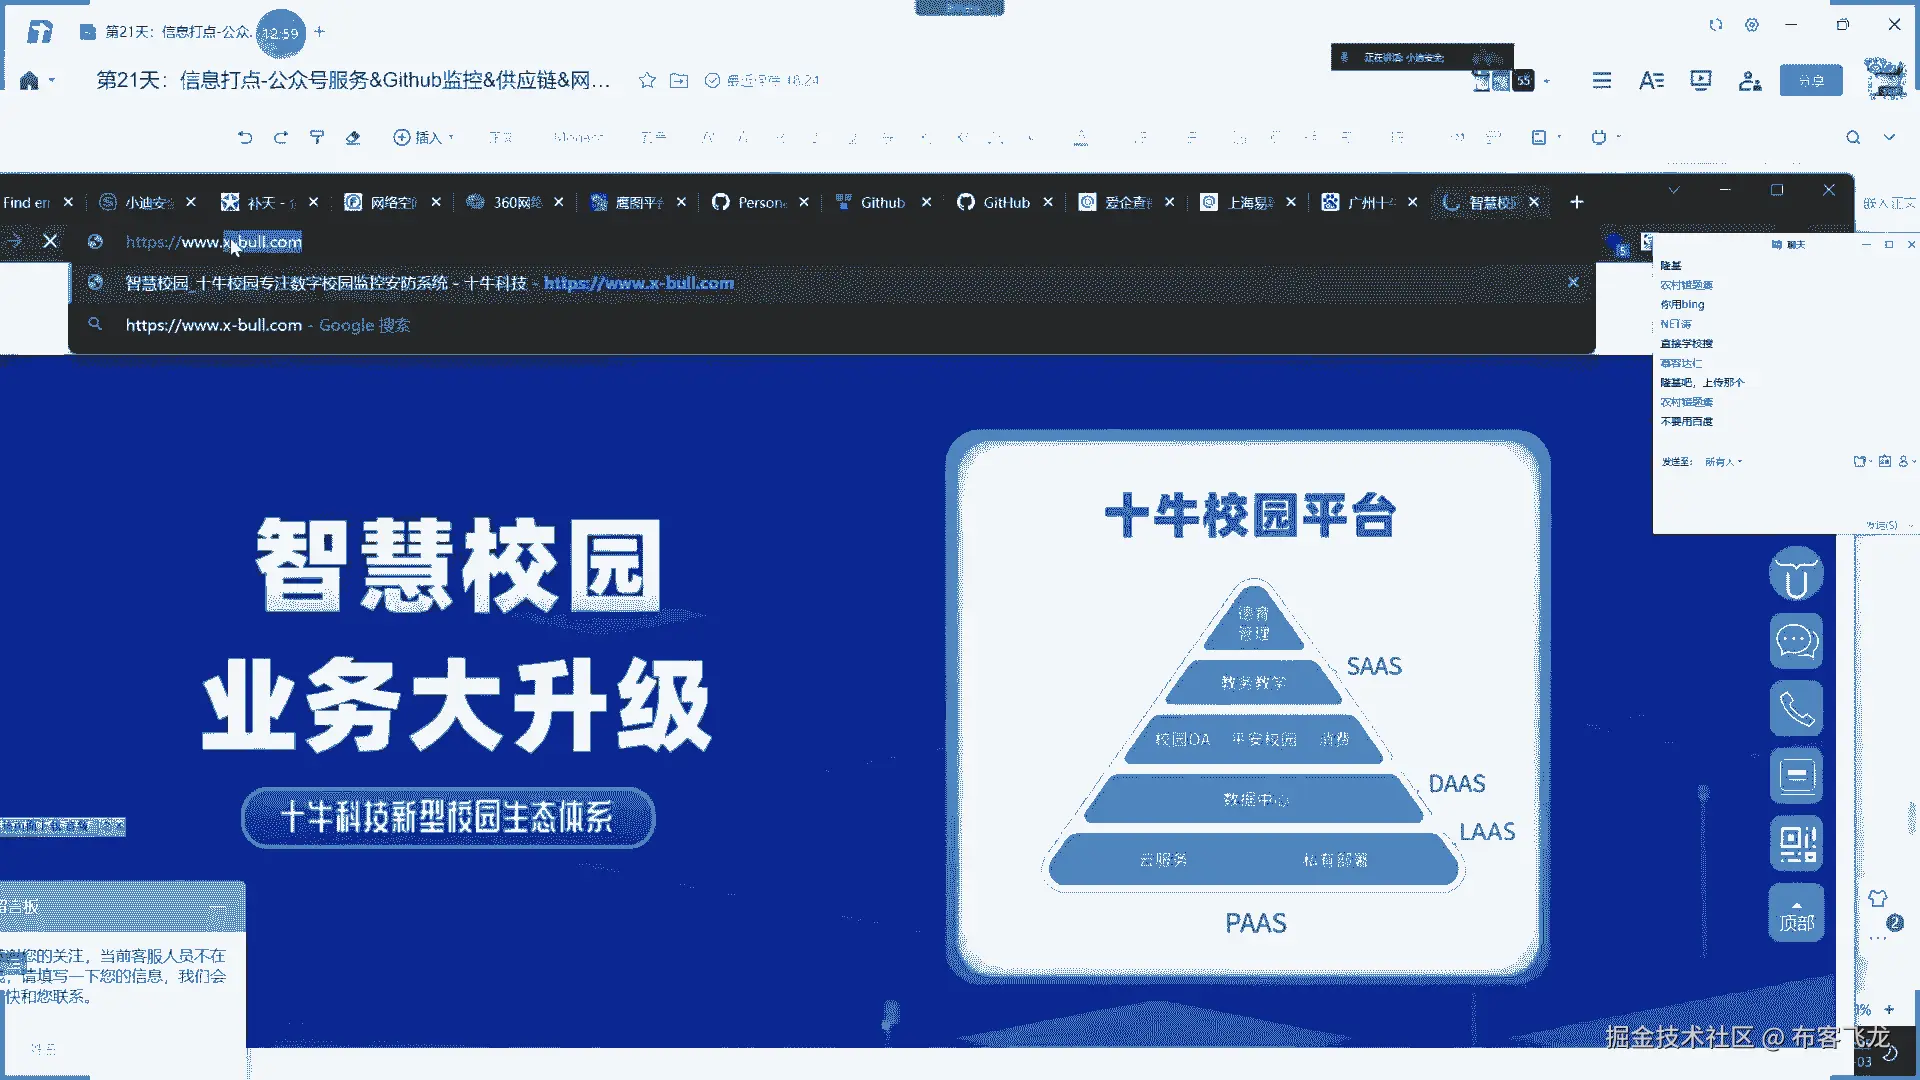
Task: Click the format painter icon
Action: tap(317, 137)
